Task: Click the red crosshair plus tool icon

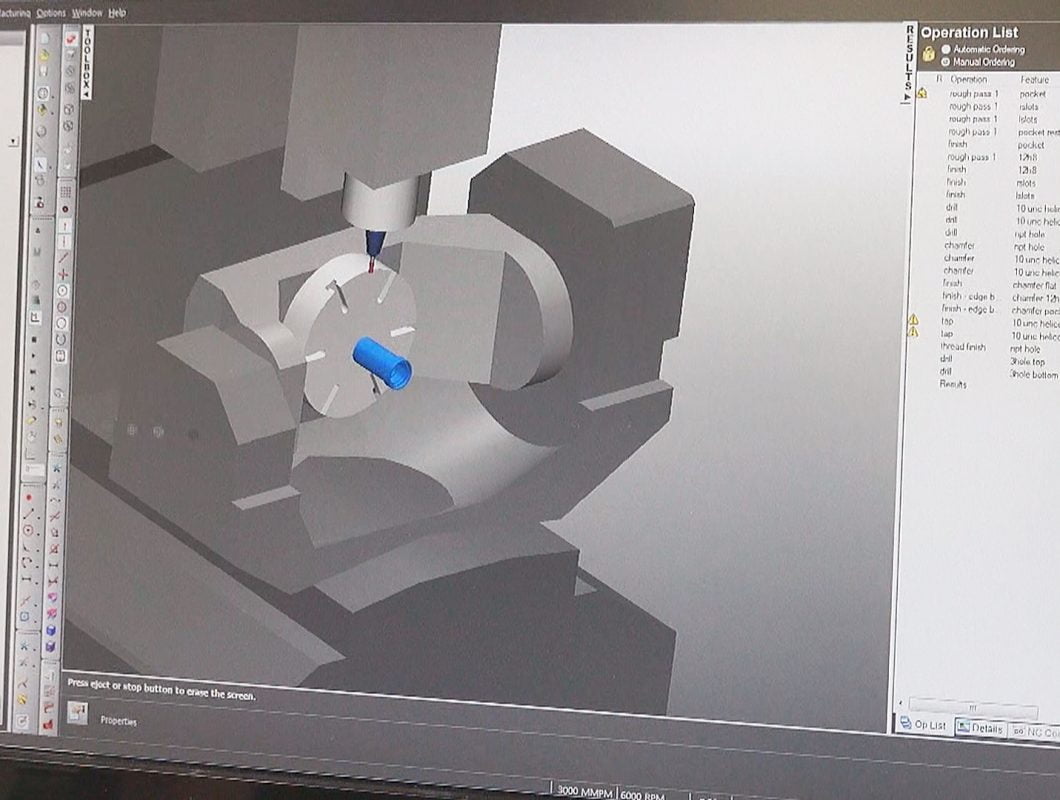Action: pos(64,273)
